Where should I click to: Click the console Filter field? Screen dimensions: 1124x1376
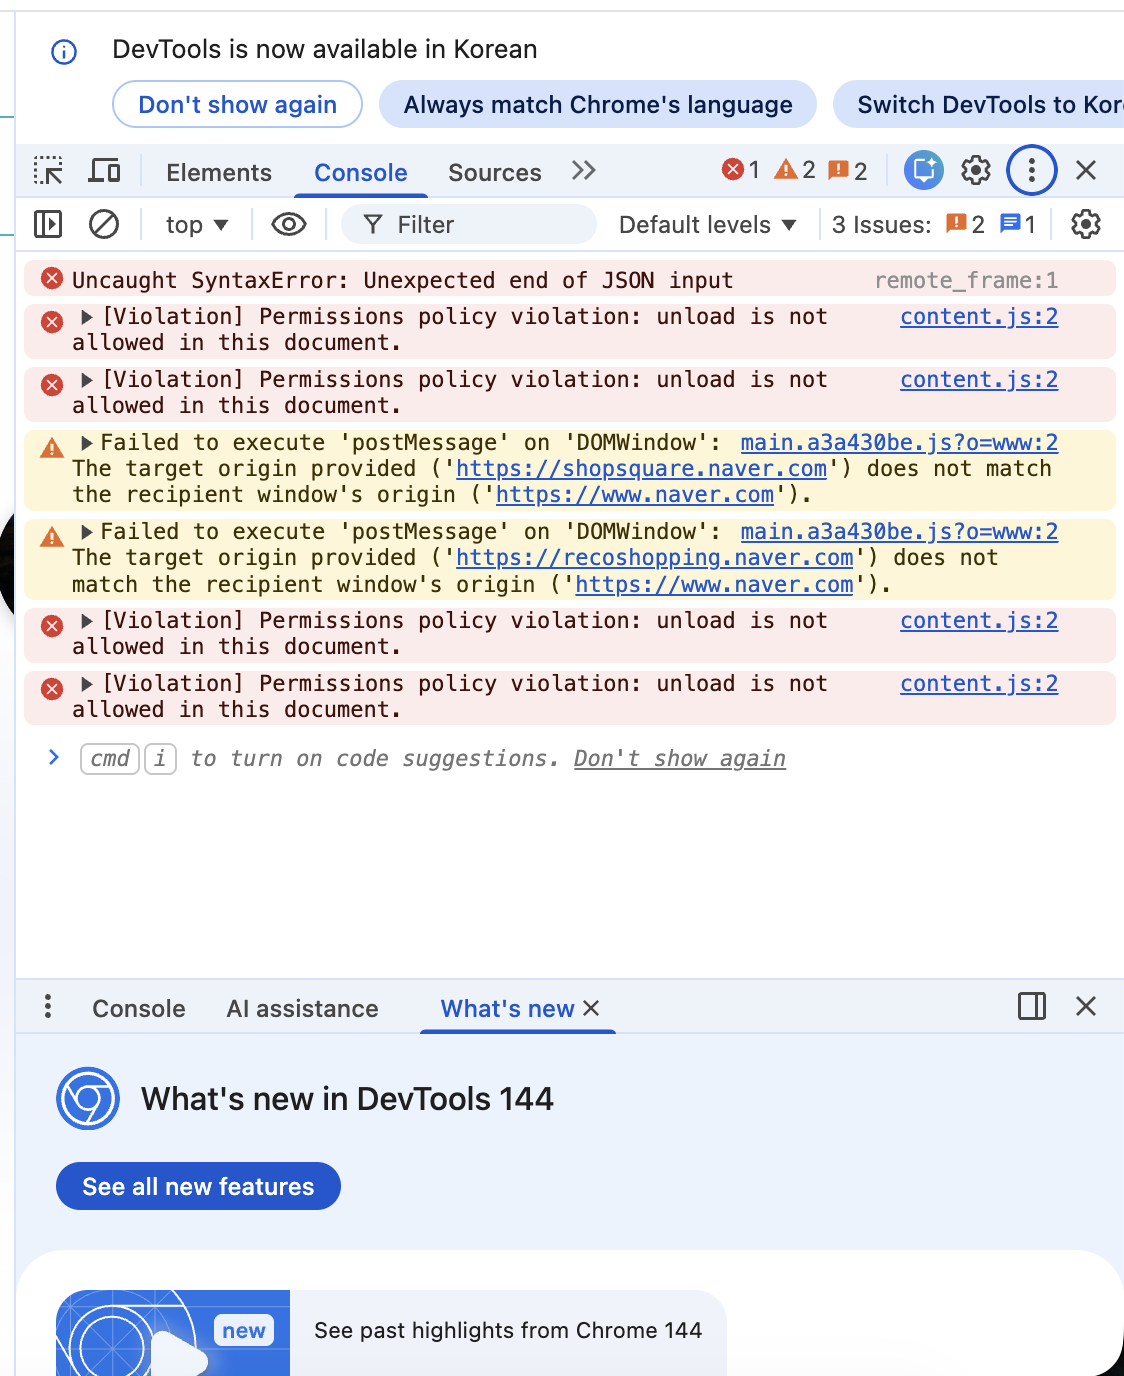pos(469,225)
